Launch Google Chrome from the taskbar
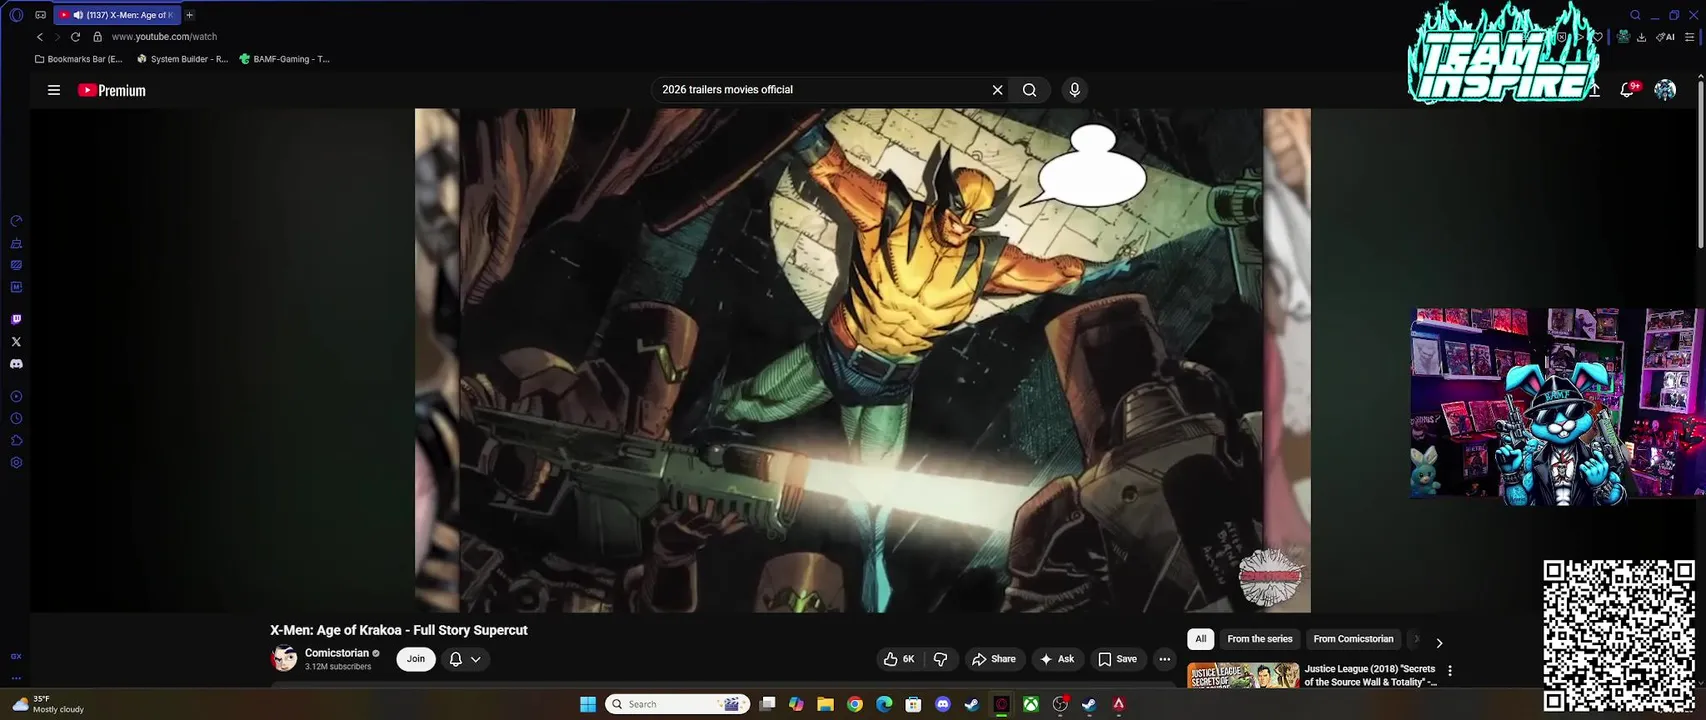 coord(855,704)
